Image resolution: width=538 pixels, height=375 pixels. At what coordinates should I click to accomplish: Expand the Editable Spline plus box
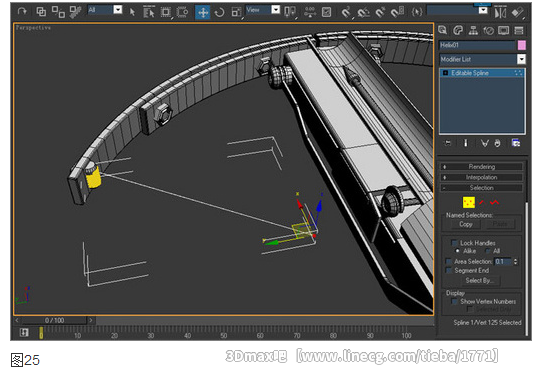445,73
